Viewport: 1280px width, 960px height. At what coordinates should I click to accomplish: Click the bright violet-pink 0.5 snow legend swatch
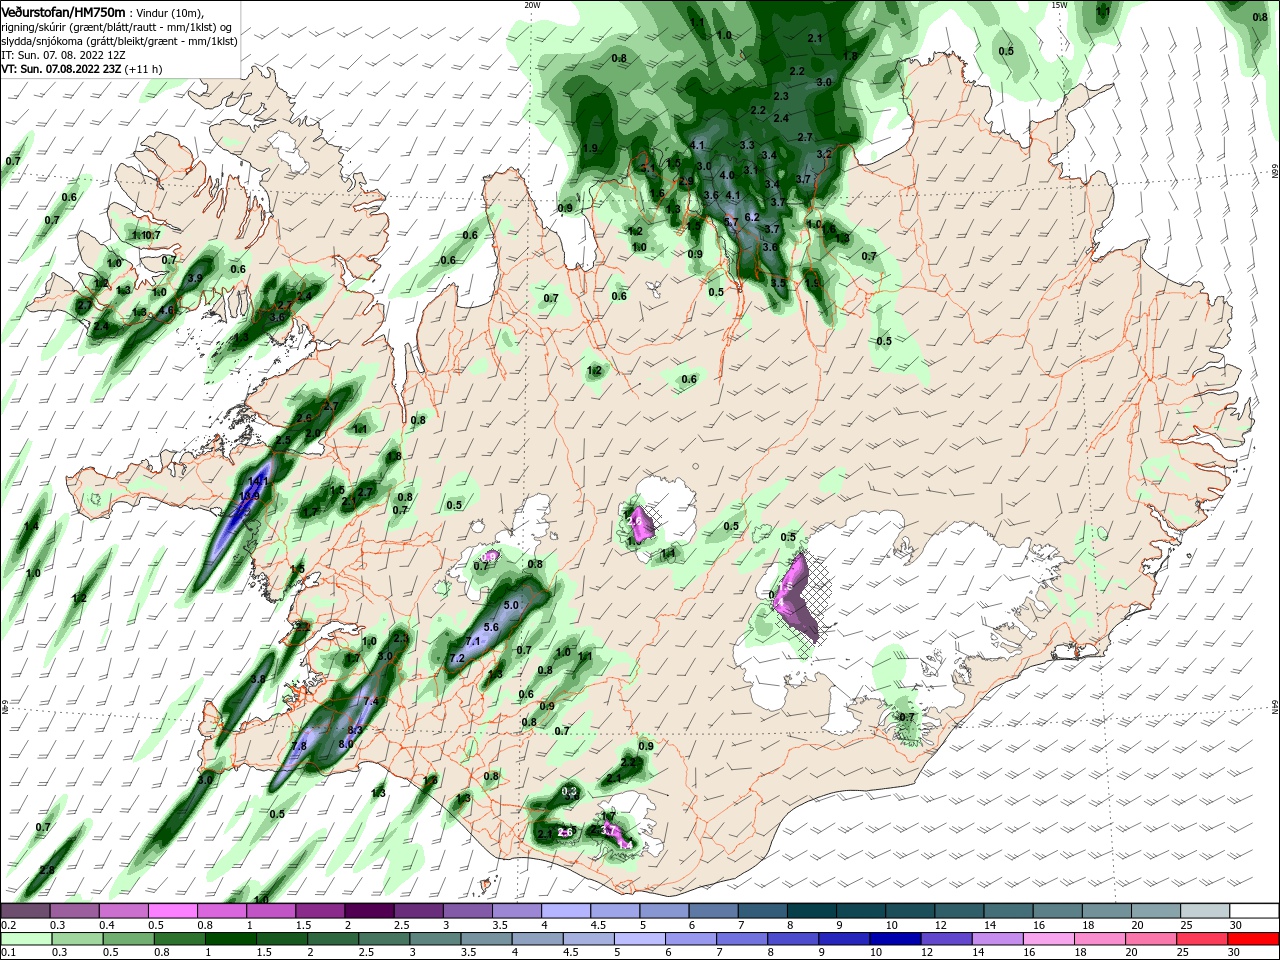(173, 911)
